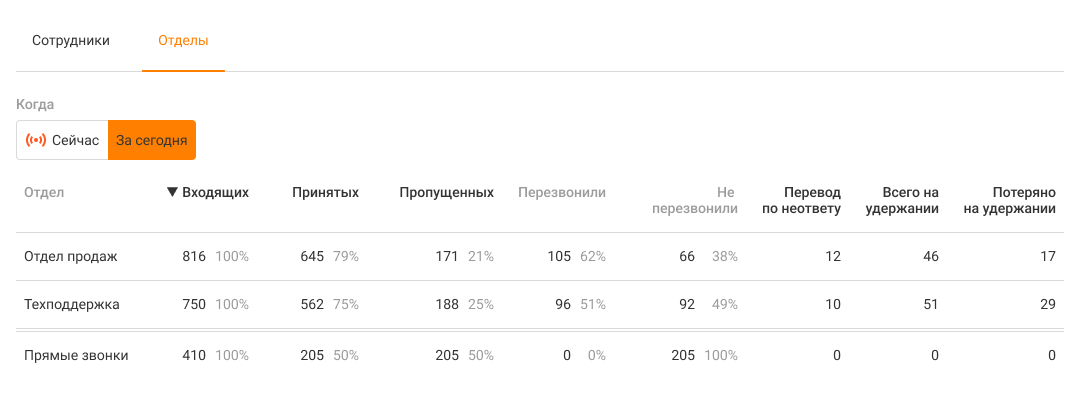
Task: Click the sort arrow next to Входящих
Action: (x=172, y=192)
